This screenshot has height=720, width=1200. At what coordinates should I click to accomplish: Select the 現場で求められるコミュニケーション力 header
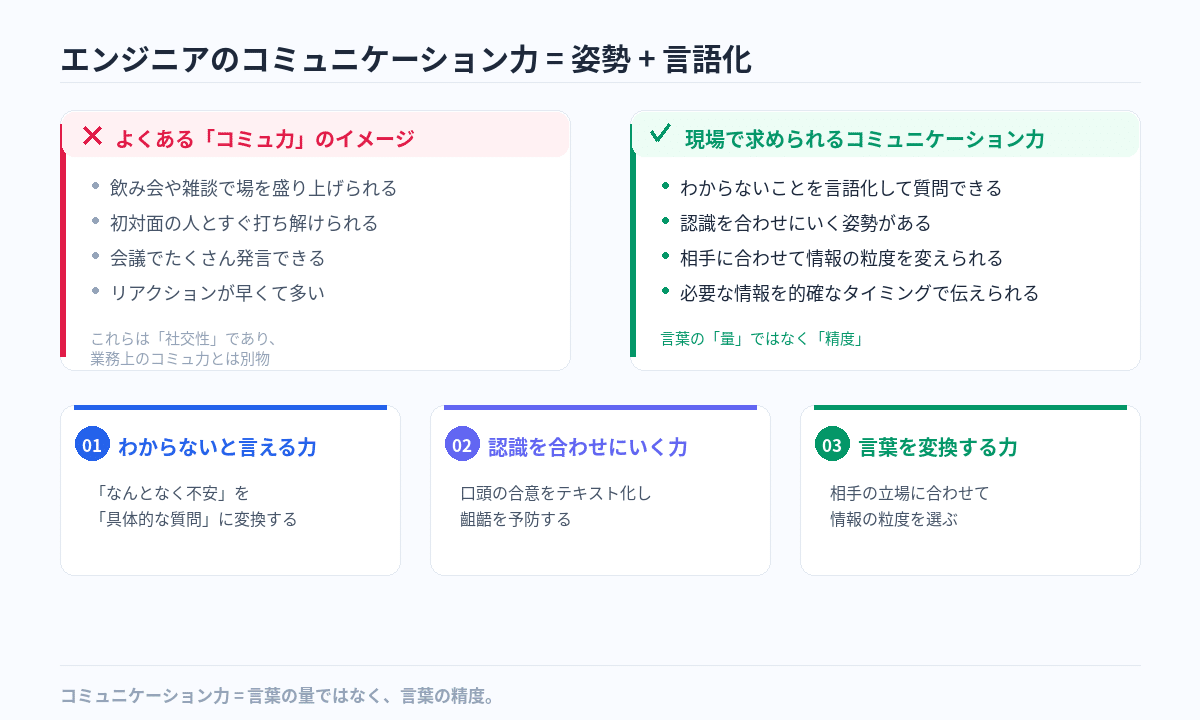pyautogui.click(x=864, y=139)
